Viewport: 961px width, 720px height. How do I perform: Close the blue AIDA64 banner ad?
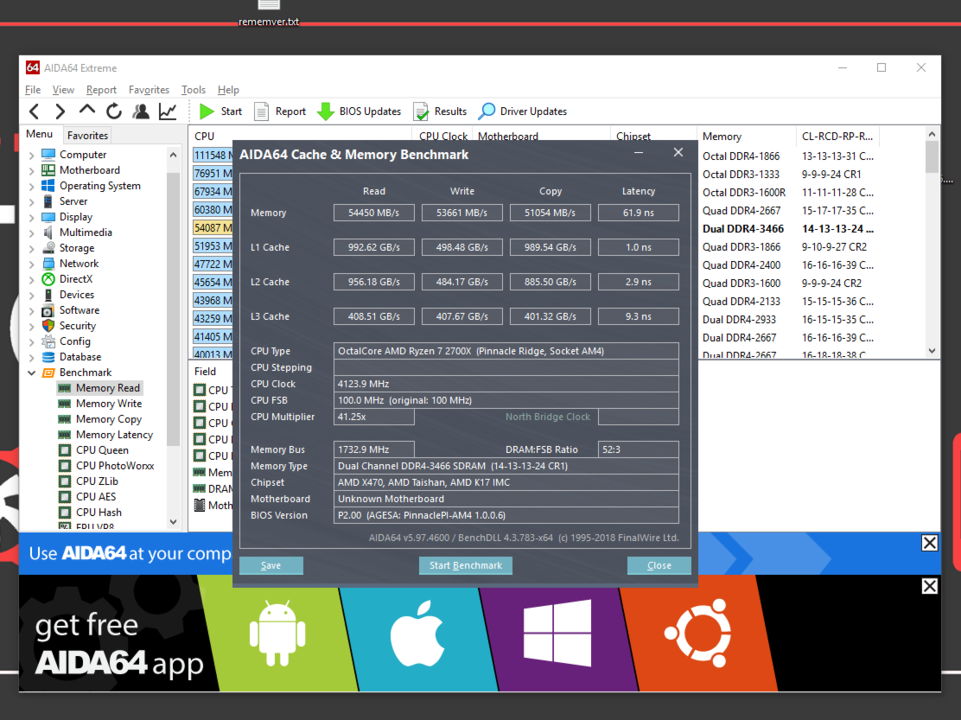tap(929, 543)
